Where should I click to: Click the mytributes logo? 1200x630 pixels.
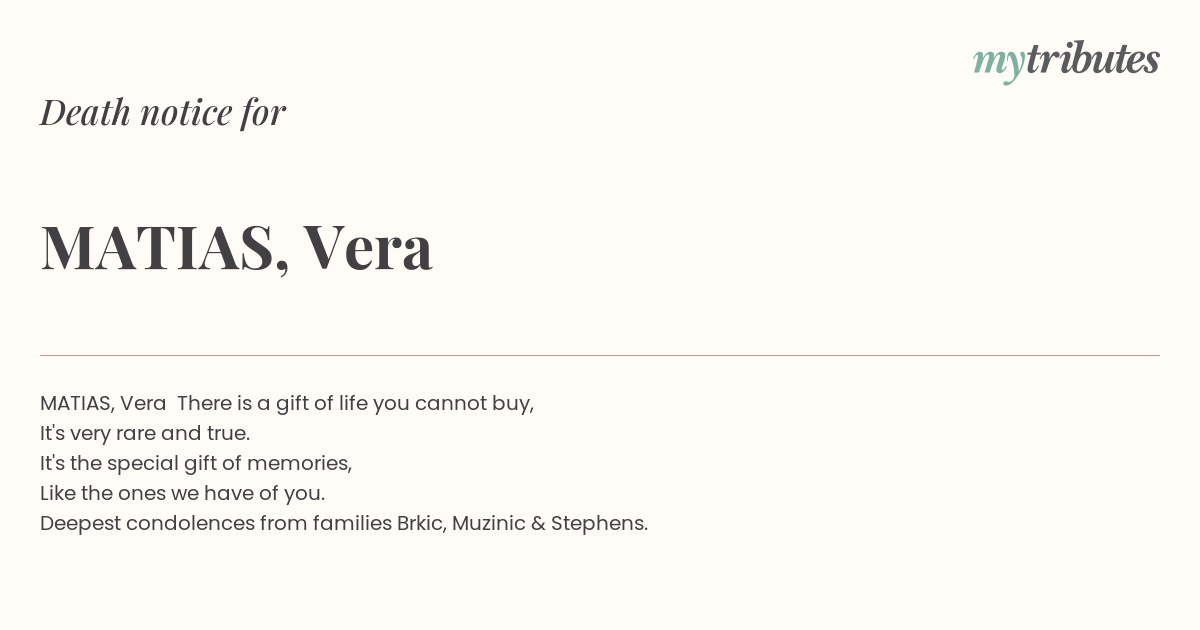coord(1066,61)
